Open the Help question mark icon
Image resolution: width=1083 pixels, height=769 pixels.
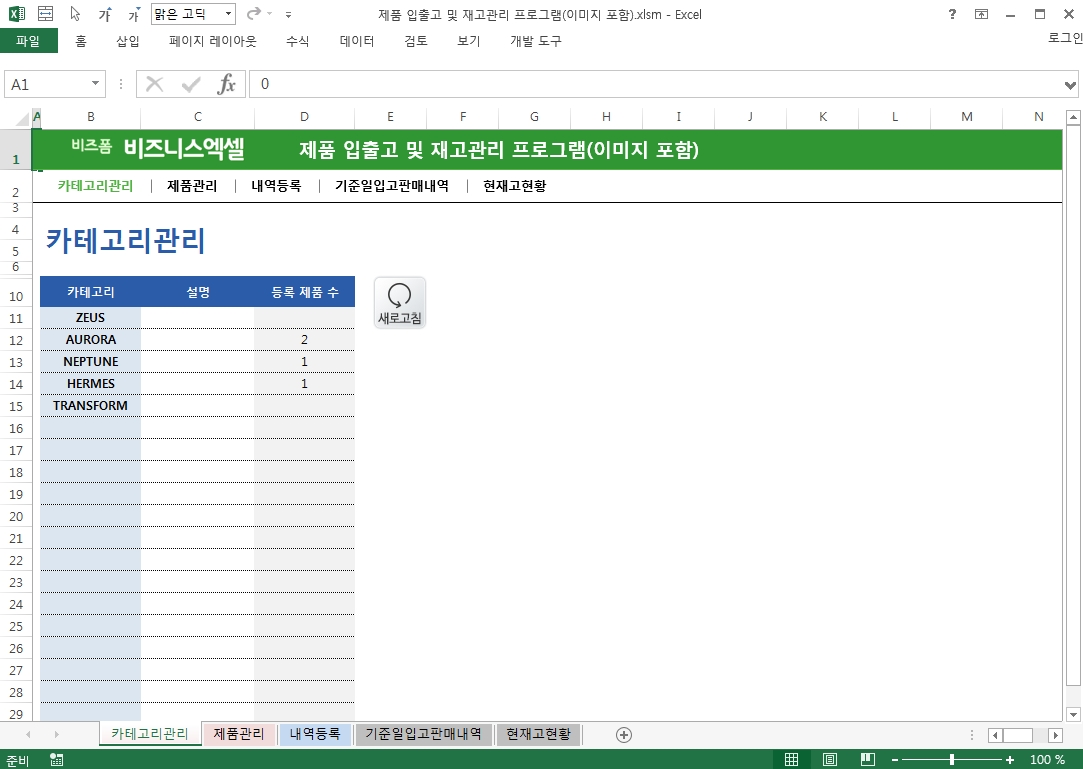pyautogui.click(x=952, y=14)
